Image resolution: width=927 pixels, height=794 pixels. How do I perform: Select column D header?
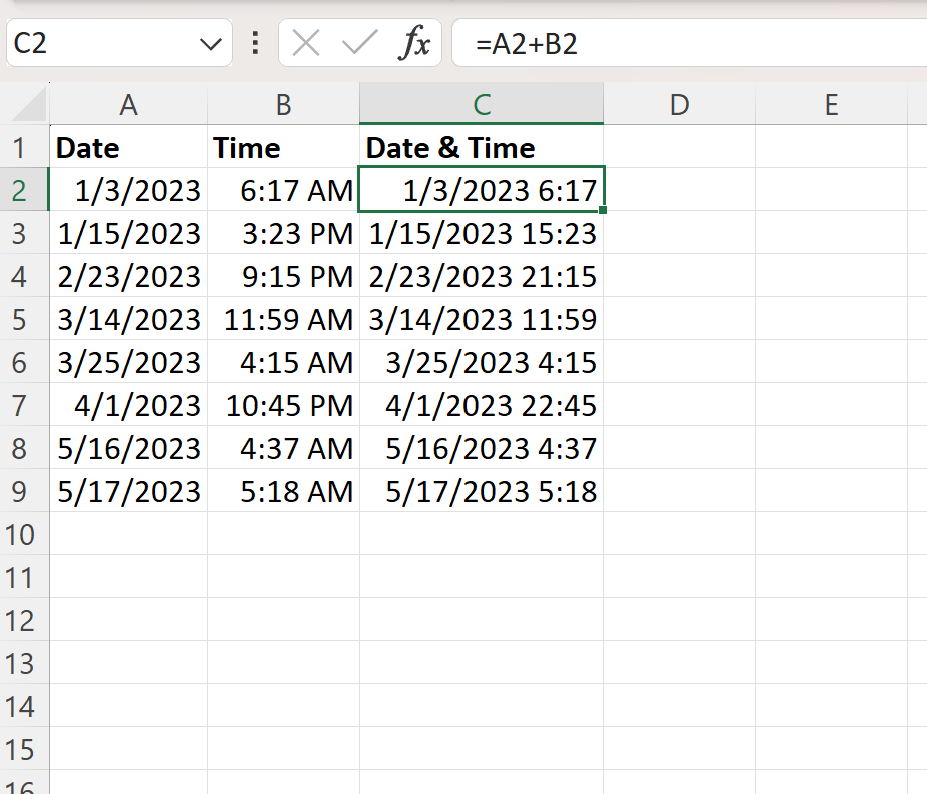point(679,105)
